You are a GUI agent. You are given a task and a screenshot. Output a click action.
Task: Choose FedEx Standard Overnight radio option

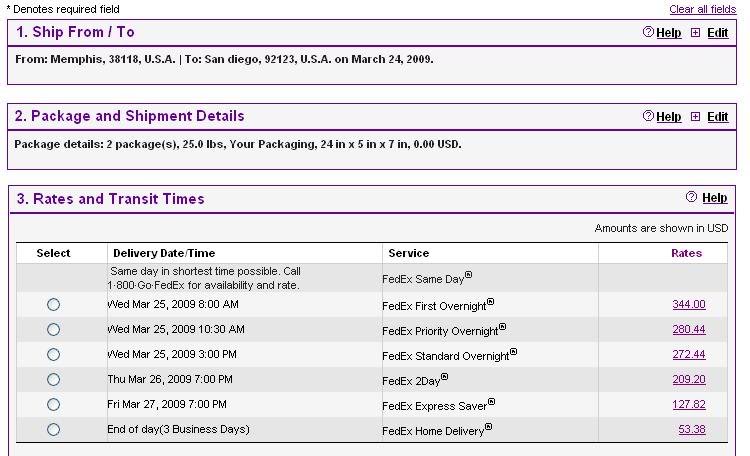pos(54,354)
